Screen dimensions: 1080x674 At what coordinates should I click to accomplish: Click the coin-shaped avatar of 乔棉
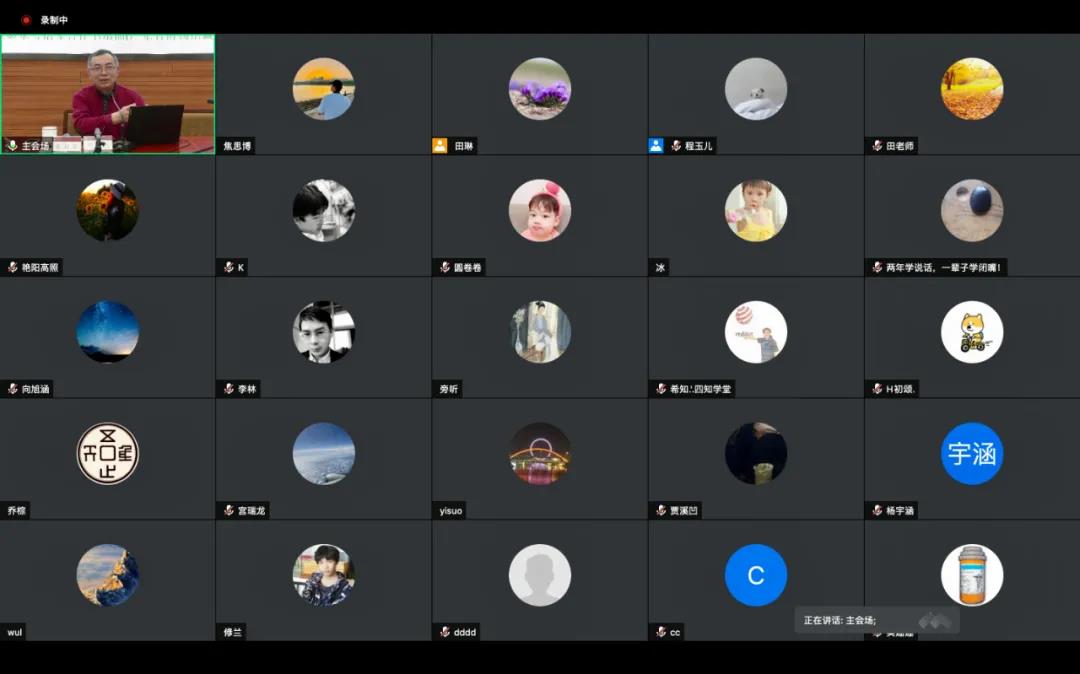[107, 454]
